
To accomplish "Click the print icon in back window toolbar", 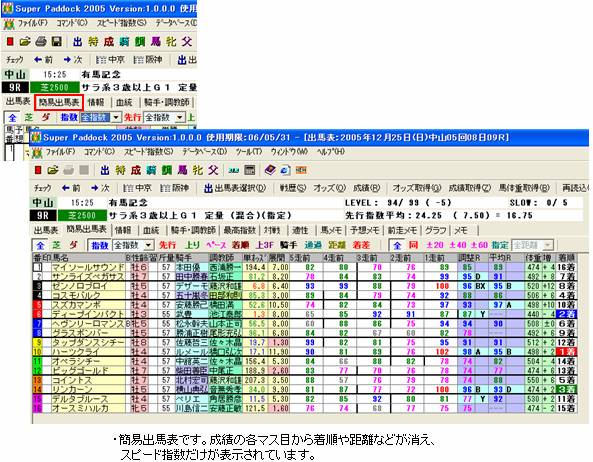I will [41, 42].
